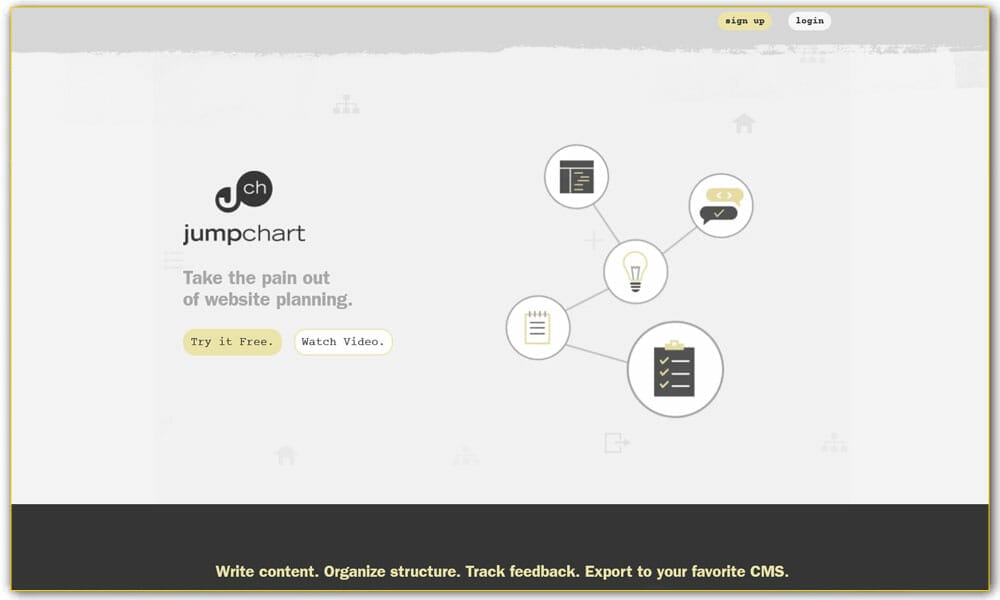Click the faint plus icon beside the lightbulb
Viewport: 1000px width, 600px height.
tap(593, 240)
